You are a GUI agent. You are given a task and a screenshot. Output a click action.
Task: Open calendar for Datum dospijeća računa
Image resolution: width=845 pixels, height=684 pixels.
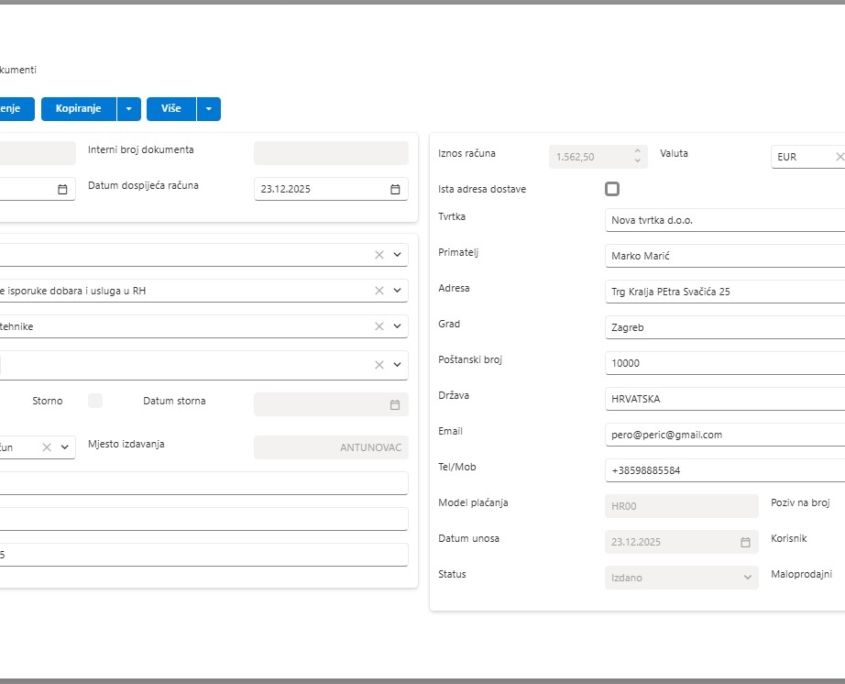[395, 189]
